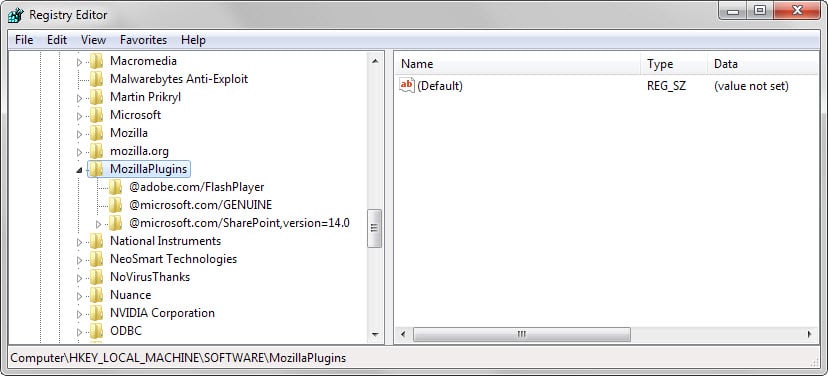Click the Type column header
828x376 pixels.
[674, 64]
